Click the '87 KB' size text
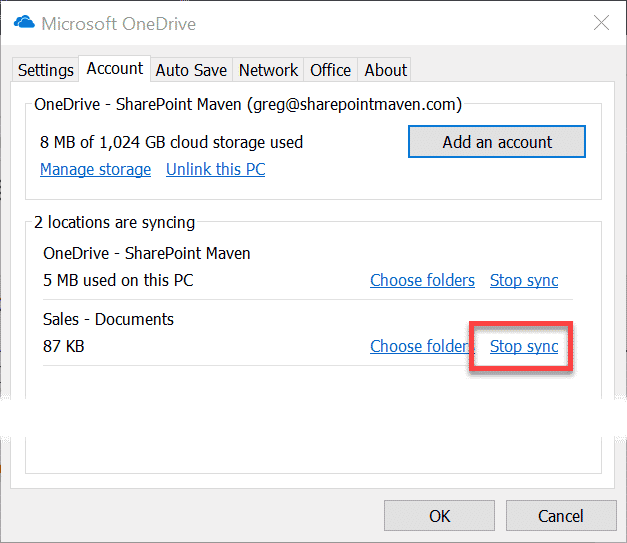Viewport: 627px width, 543px height. coord(64,346)
